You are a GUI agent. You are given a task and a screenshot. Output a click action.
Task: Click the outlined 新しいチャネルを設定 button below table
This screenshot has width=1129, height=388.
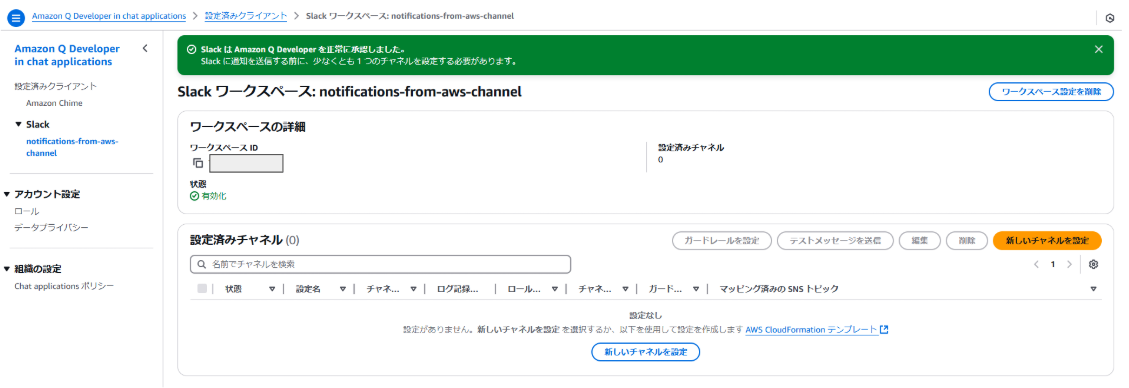[x=646, y=352]
